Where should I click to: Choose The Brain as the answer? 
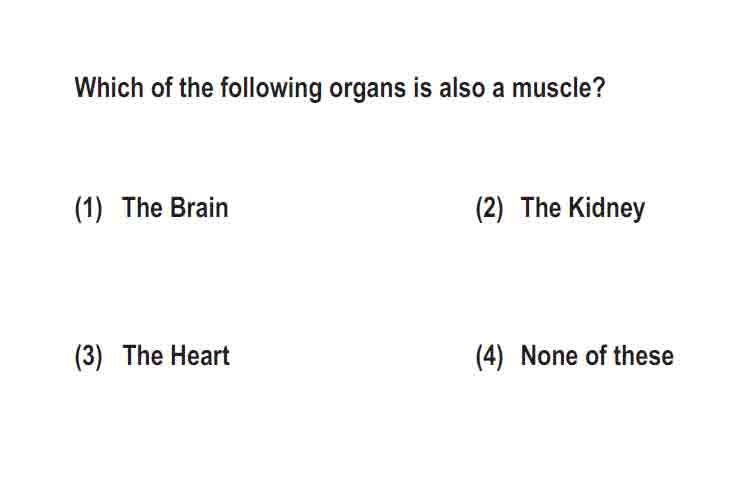pyautogui.click(x=175, y=208)
